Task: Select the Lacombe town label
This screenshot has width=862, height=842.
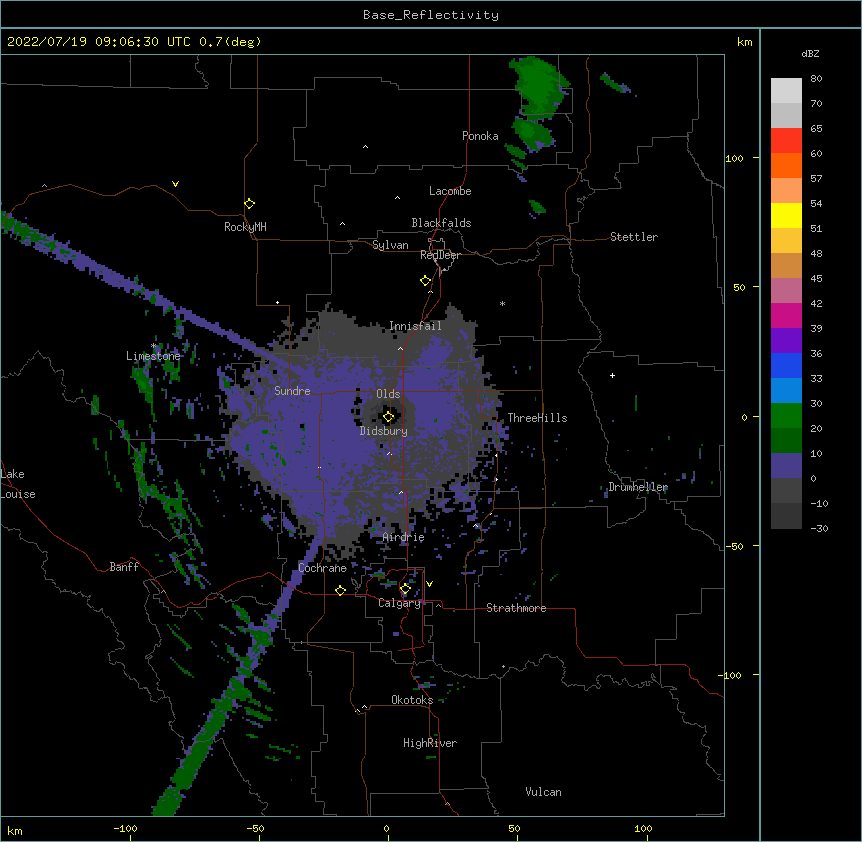Action: tap(450, 191)
